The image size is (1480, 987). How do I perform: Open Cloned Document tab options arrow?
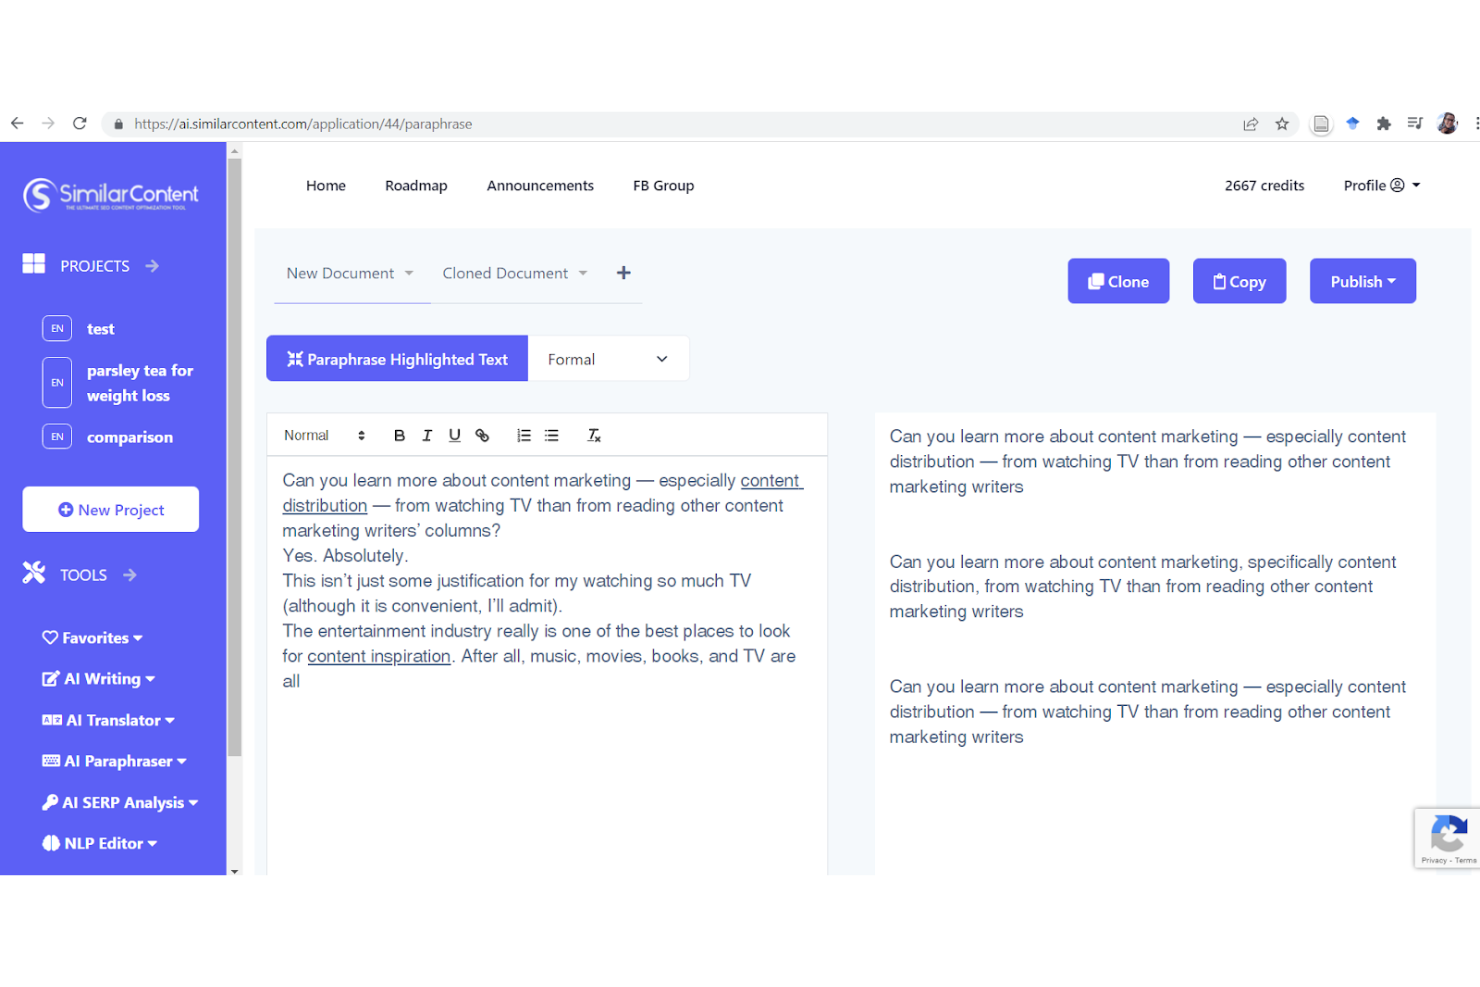point(583,273)
